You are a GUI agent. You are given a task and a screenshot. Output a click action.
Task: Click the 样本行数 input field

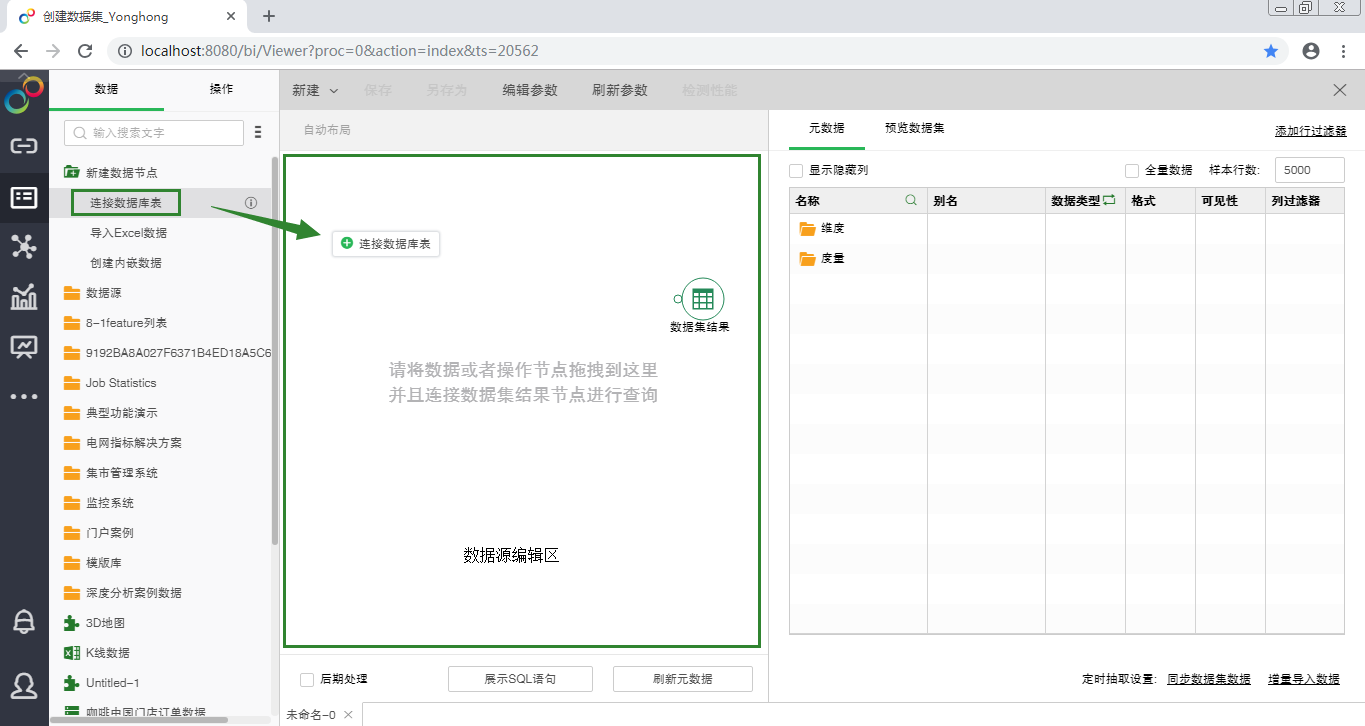1309,170
